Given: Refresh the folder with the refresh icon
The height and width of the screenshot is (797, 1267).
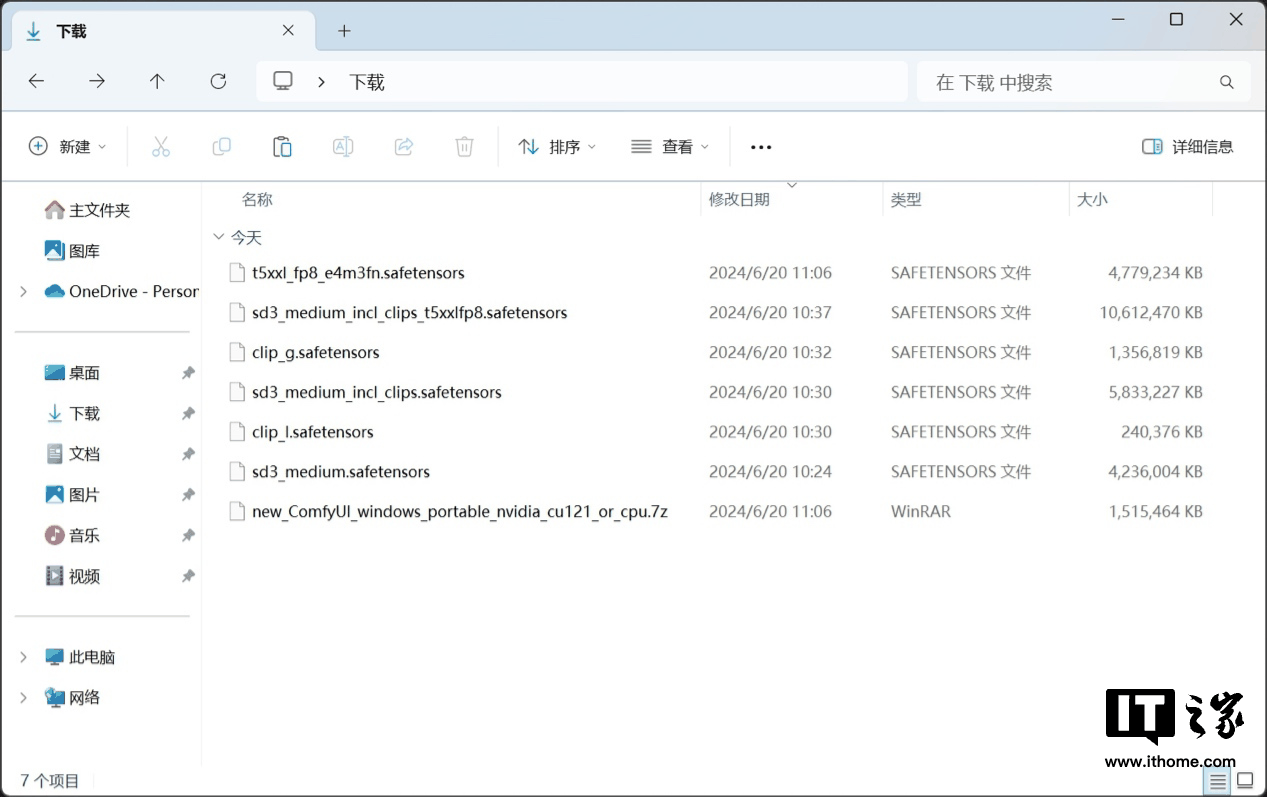Looking at the screenshot, I should tap(218, 81).
